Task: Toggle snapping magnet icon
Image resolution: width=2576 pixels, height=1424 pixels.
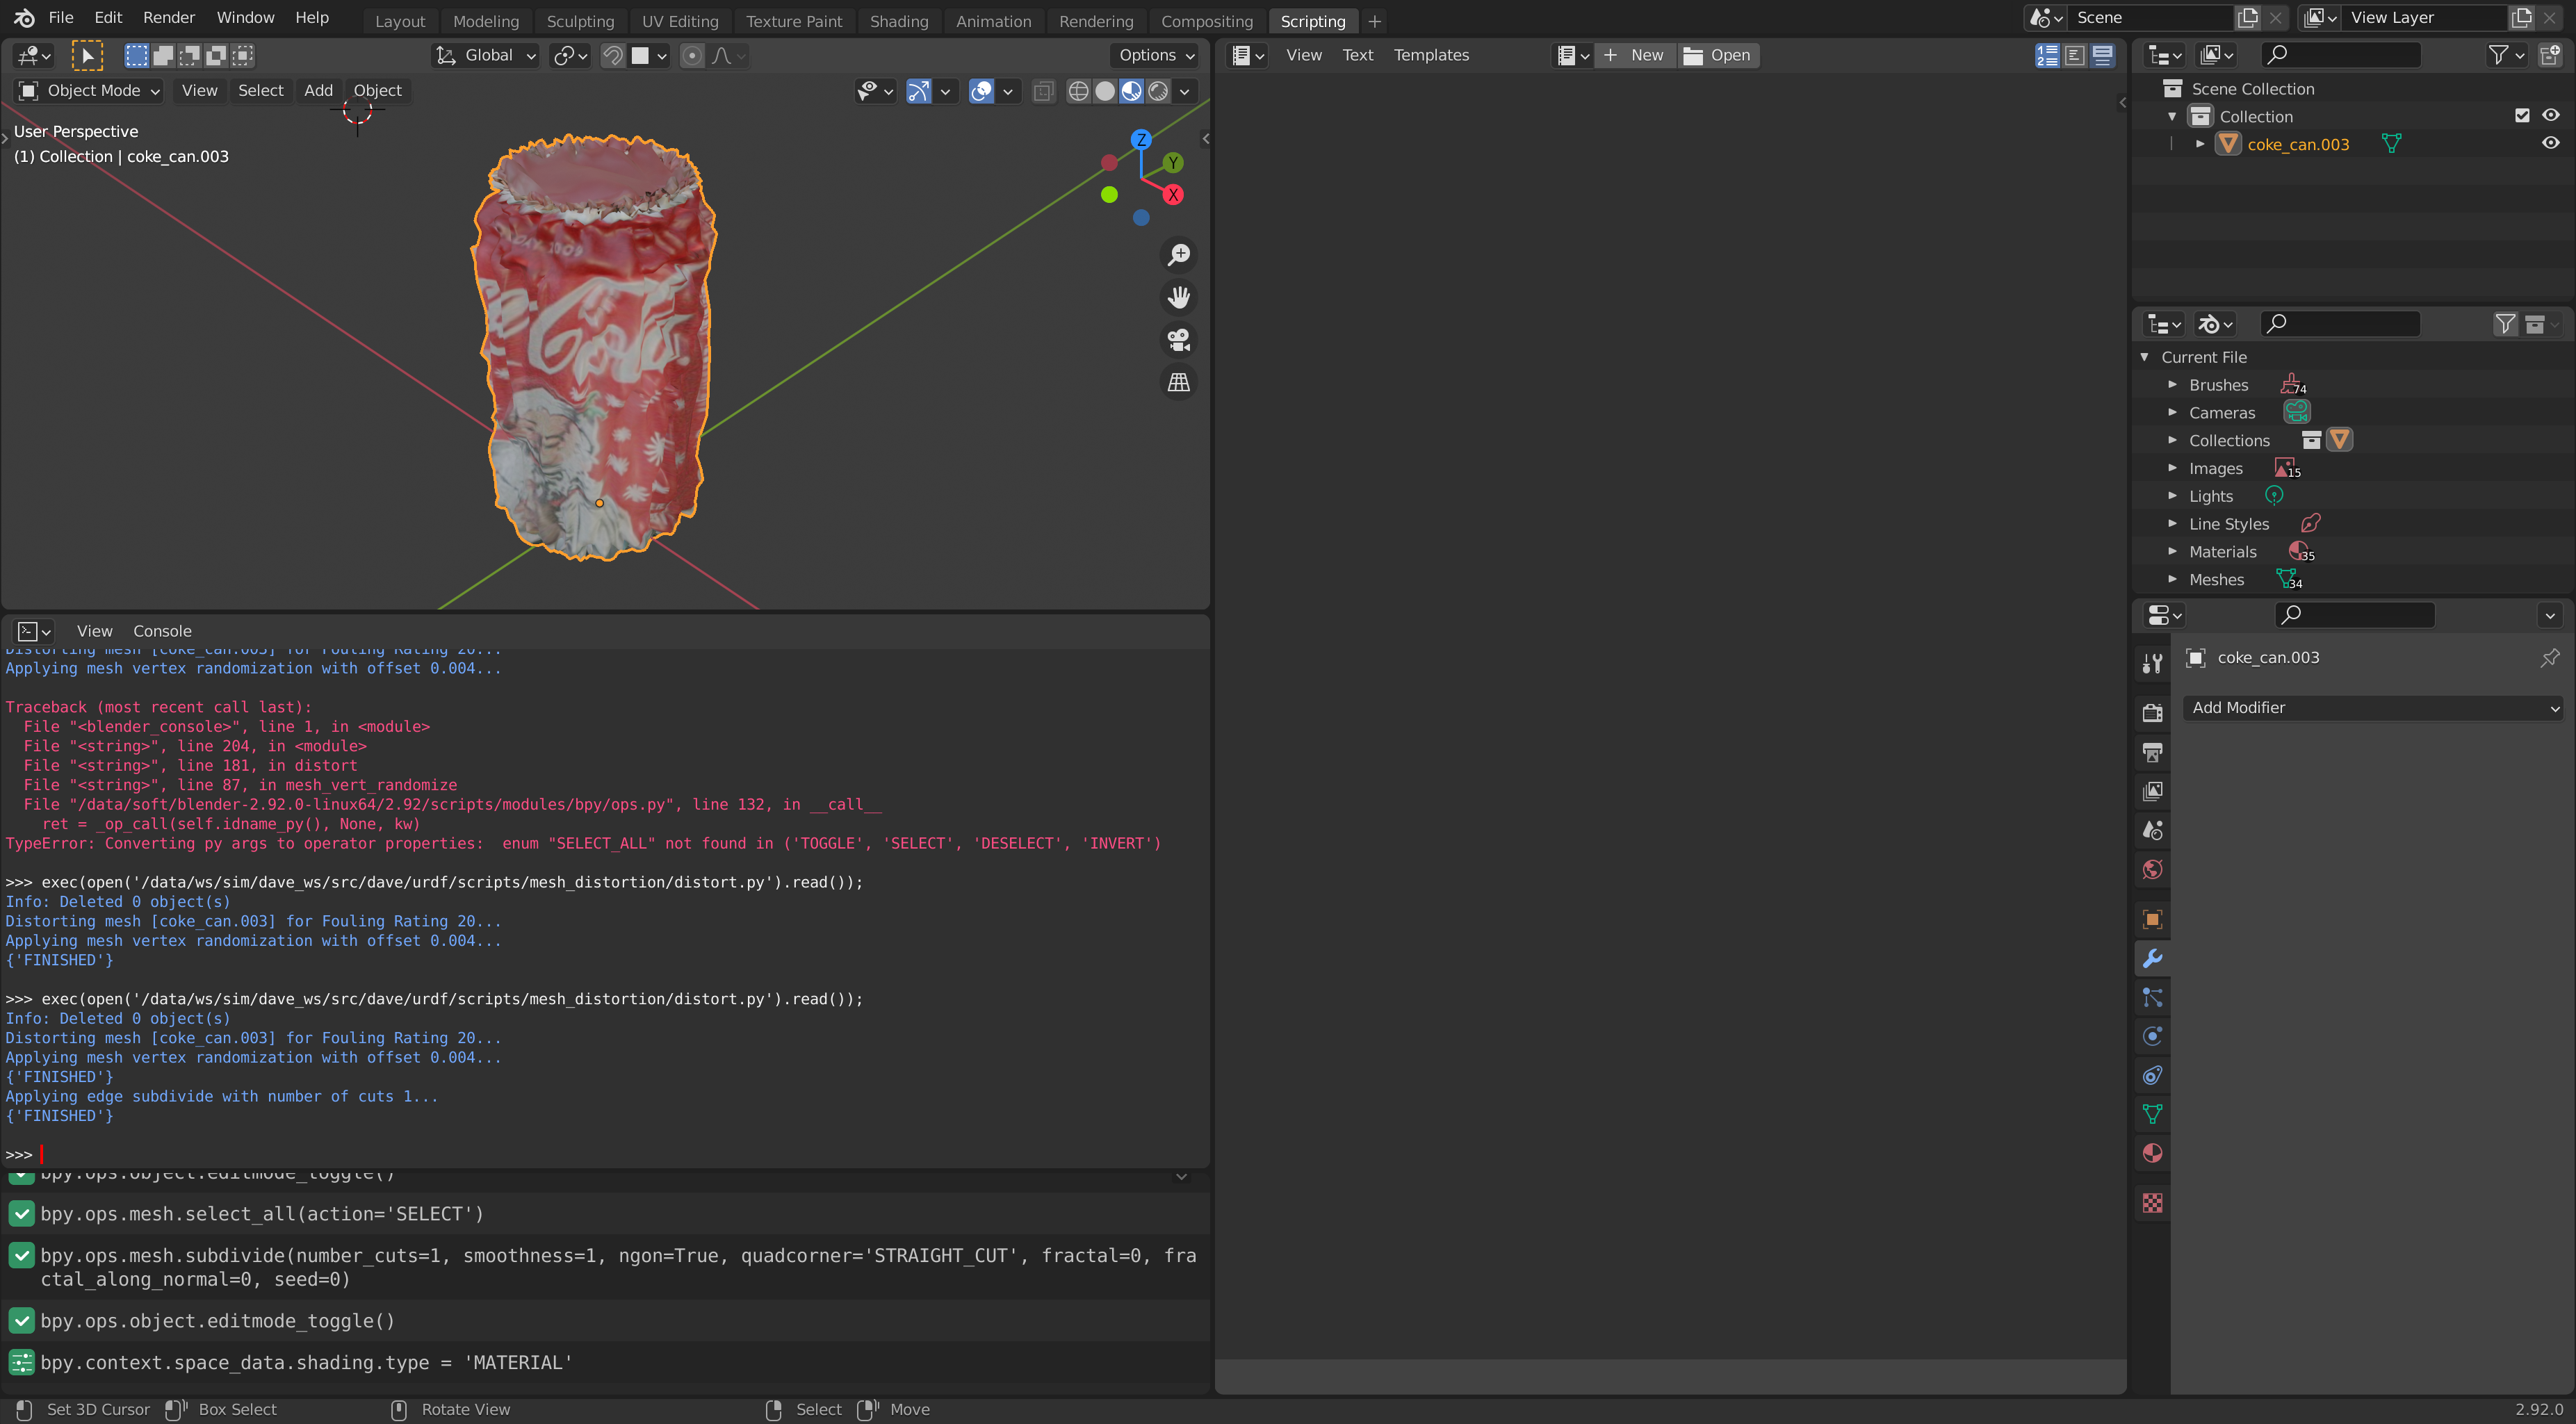Action: (612, 56)
